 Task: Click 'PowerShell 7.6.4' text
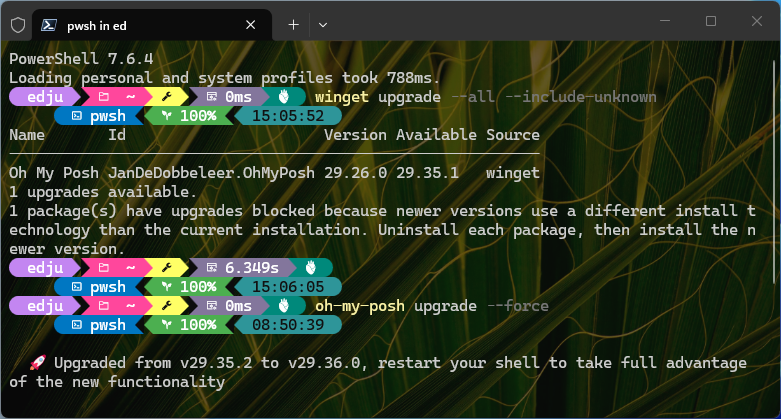pyautogui.click(x=81, y=59)
